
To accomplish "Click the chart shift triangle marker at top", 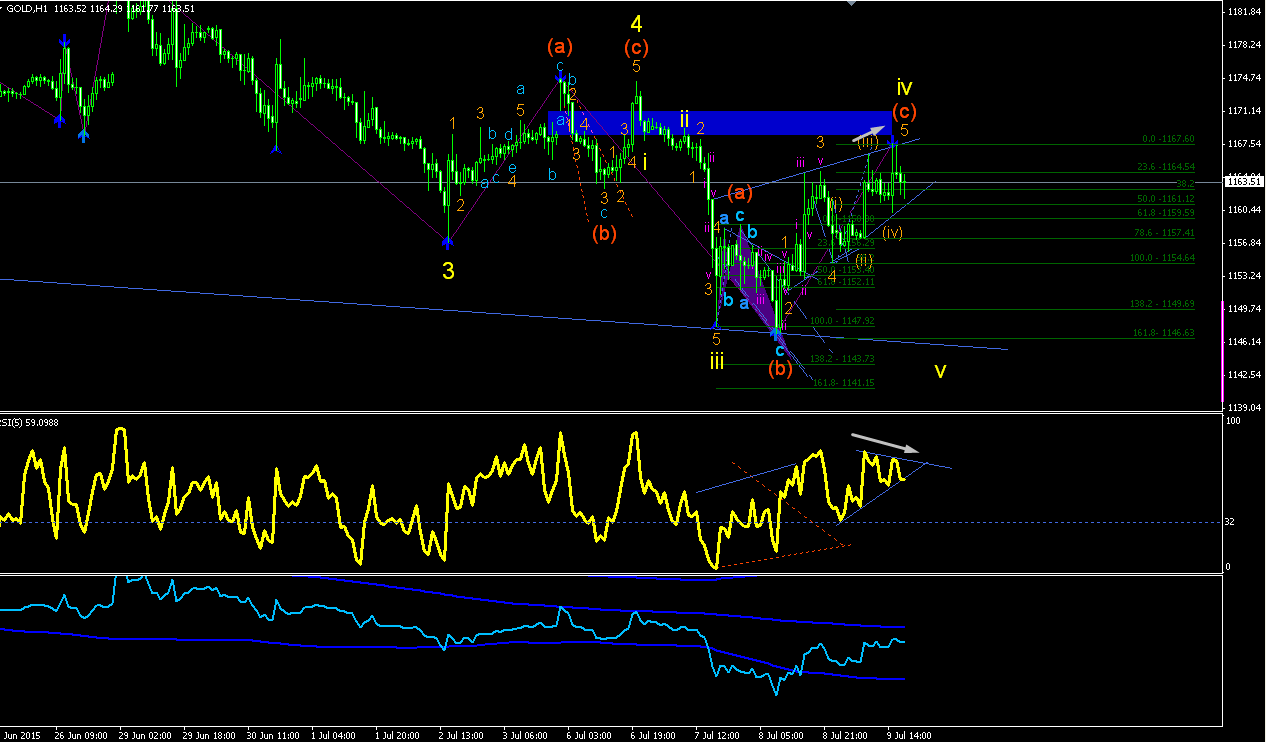I will [853, 4].
